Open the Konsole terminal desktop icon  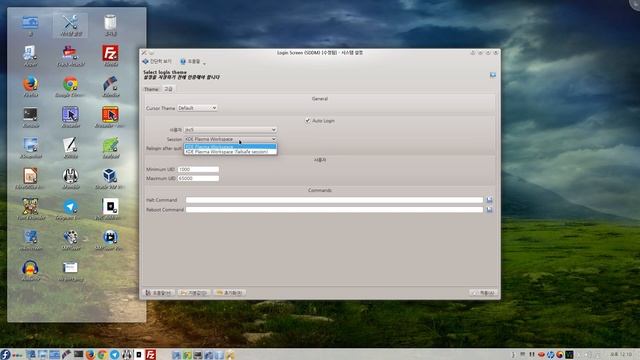click(x=30, y=117)
